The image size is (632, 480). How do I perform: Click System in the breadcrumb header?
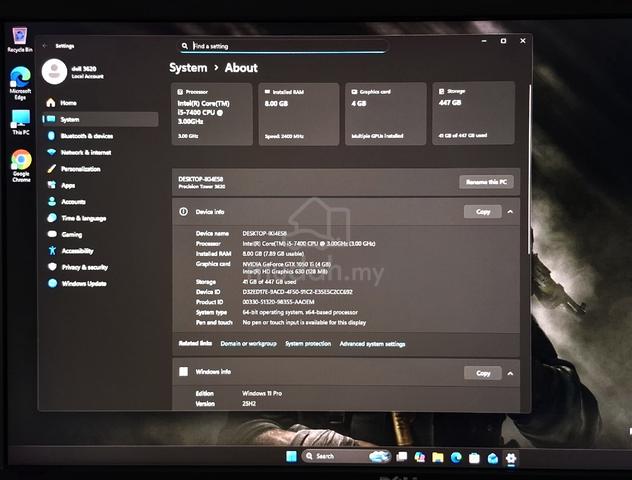(188, 68)
